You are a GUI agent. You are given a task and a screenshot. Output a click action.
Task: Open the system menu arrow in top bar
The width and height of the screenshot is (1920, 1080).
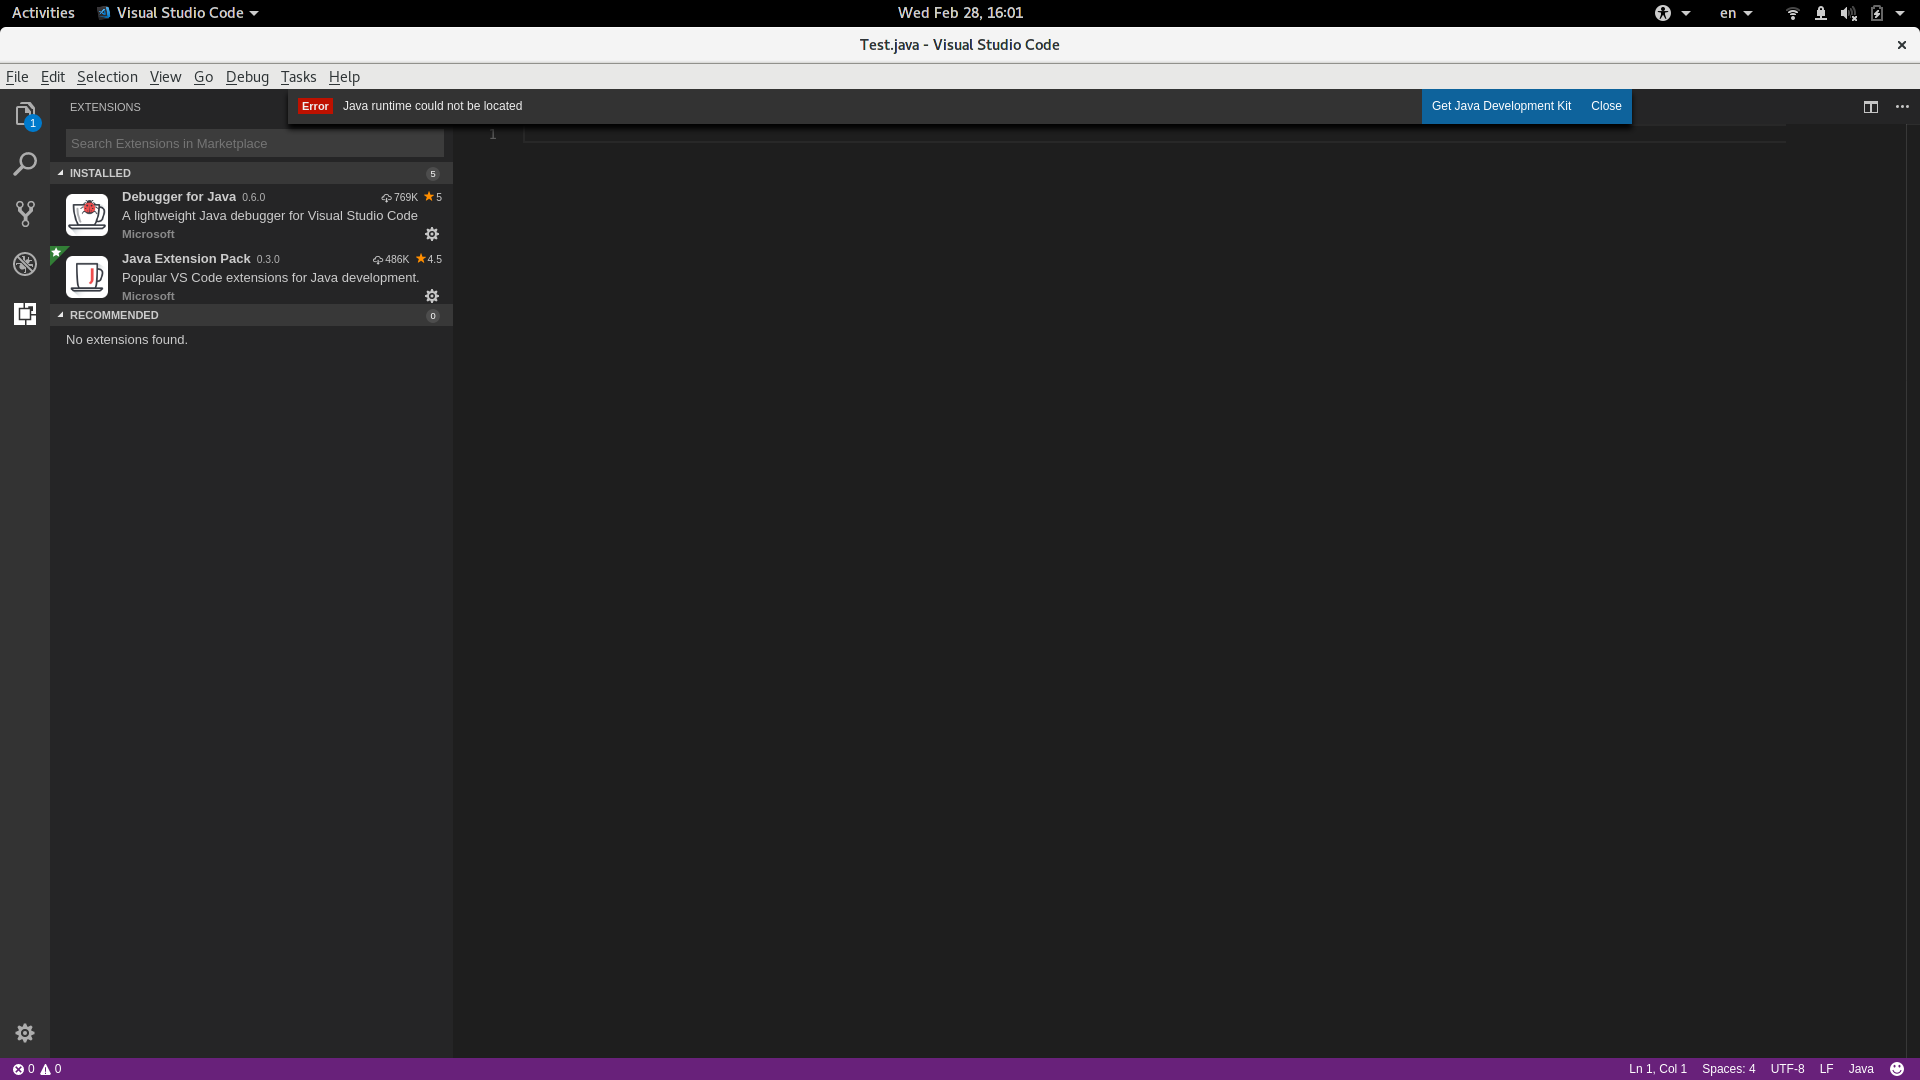pos(1900,13)
